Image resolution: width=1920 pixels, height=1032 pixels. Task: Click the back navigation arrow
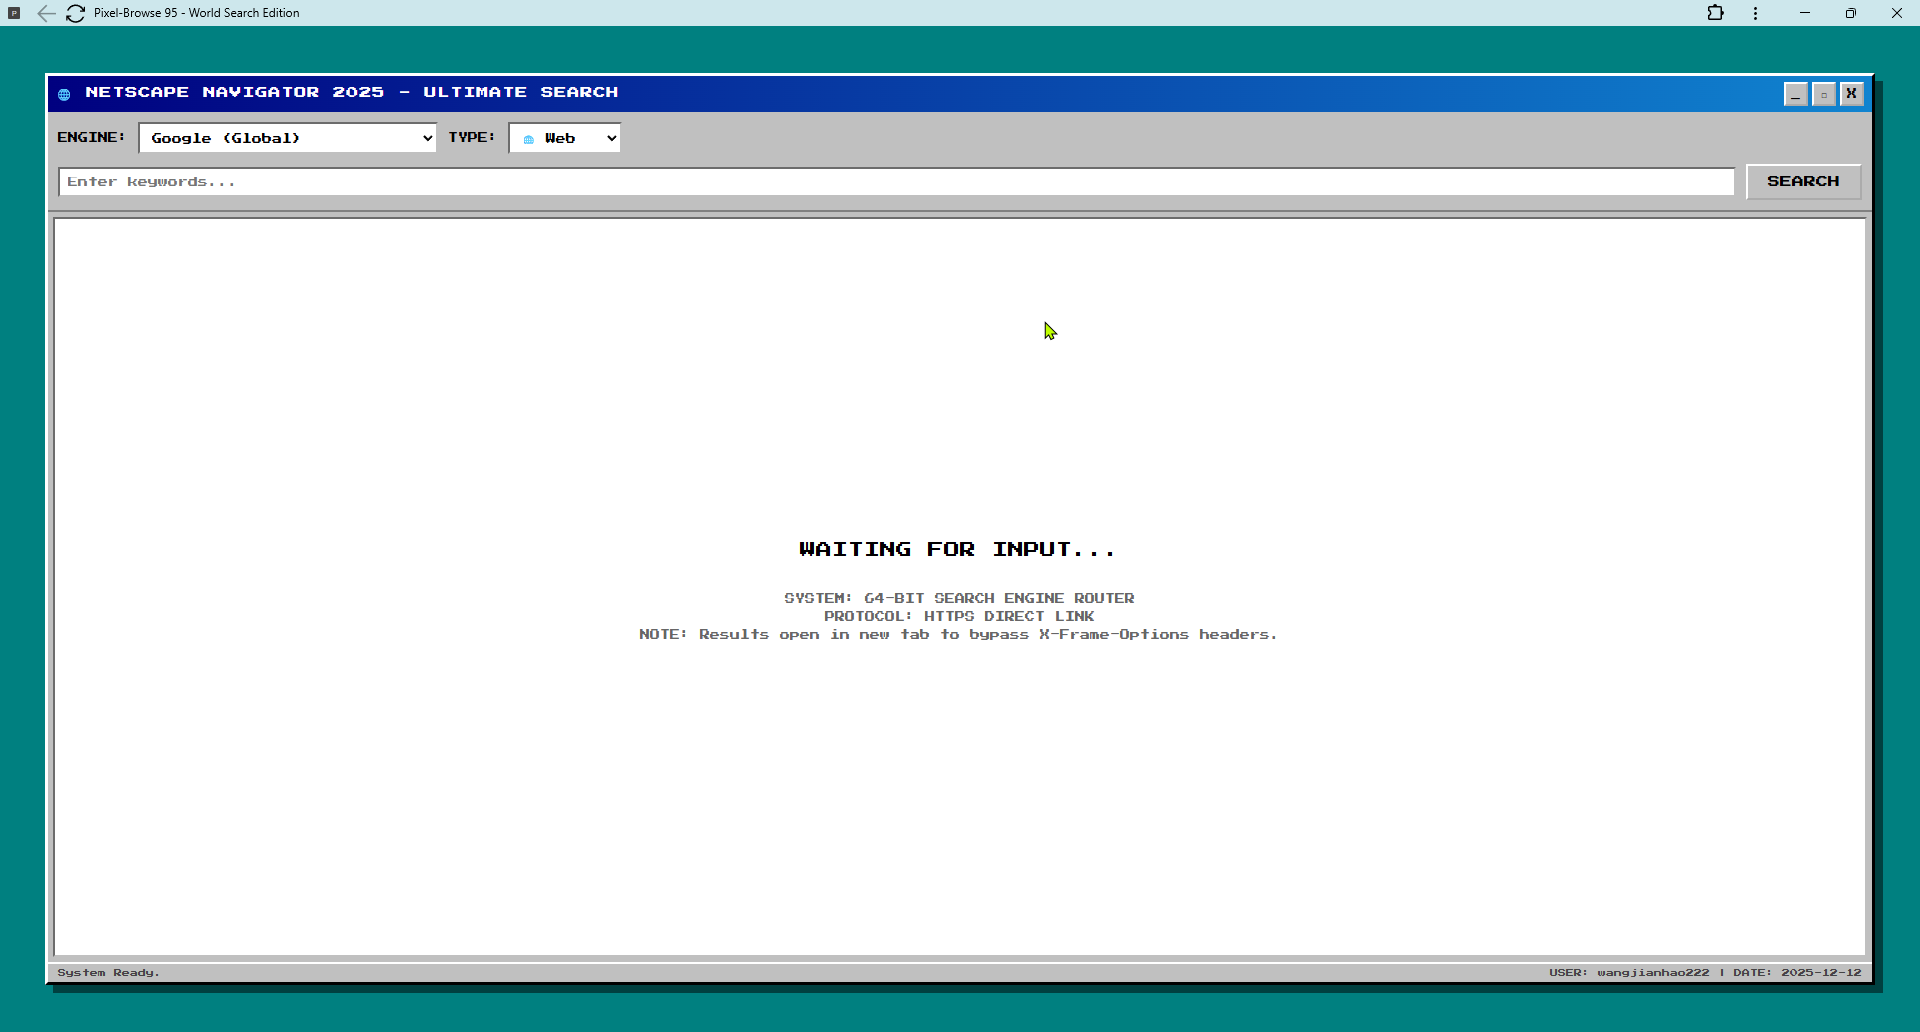[x=46, y=13]
